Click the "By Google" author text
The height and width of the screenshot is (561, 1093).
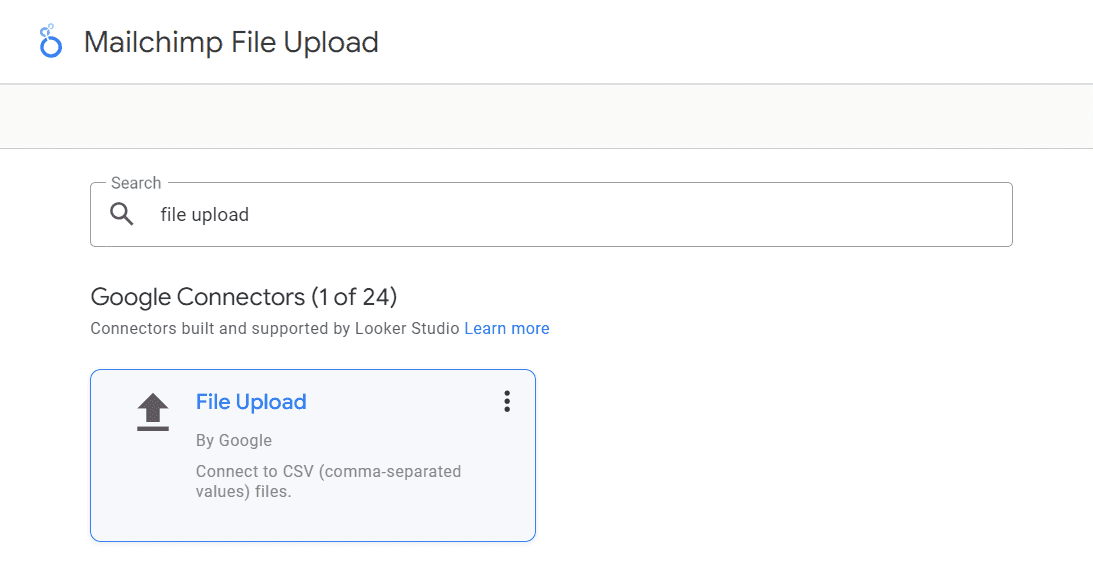(x=234, y=440)
